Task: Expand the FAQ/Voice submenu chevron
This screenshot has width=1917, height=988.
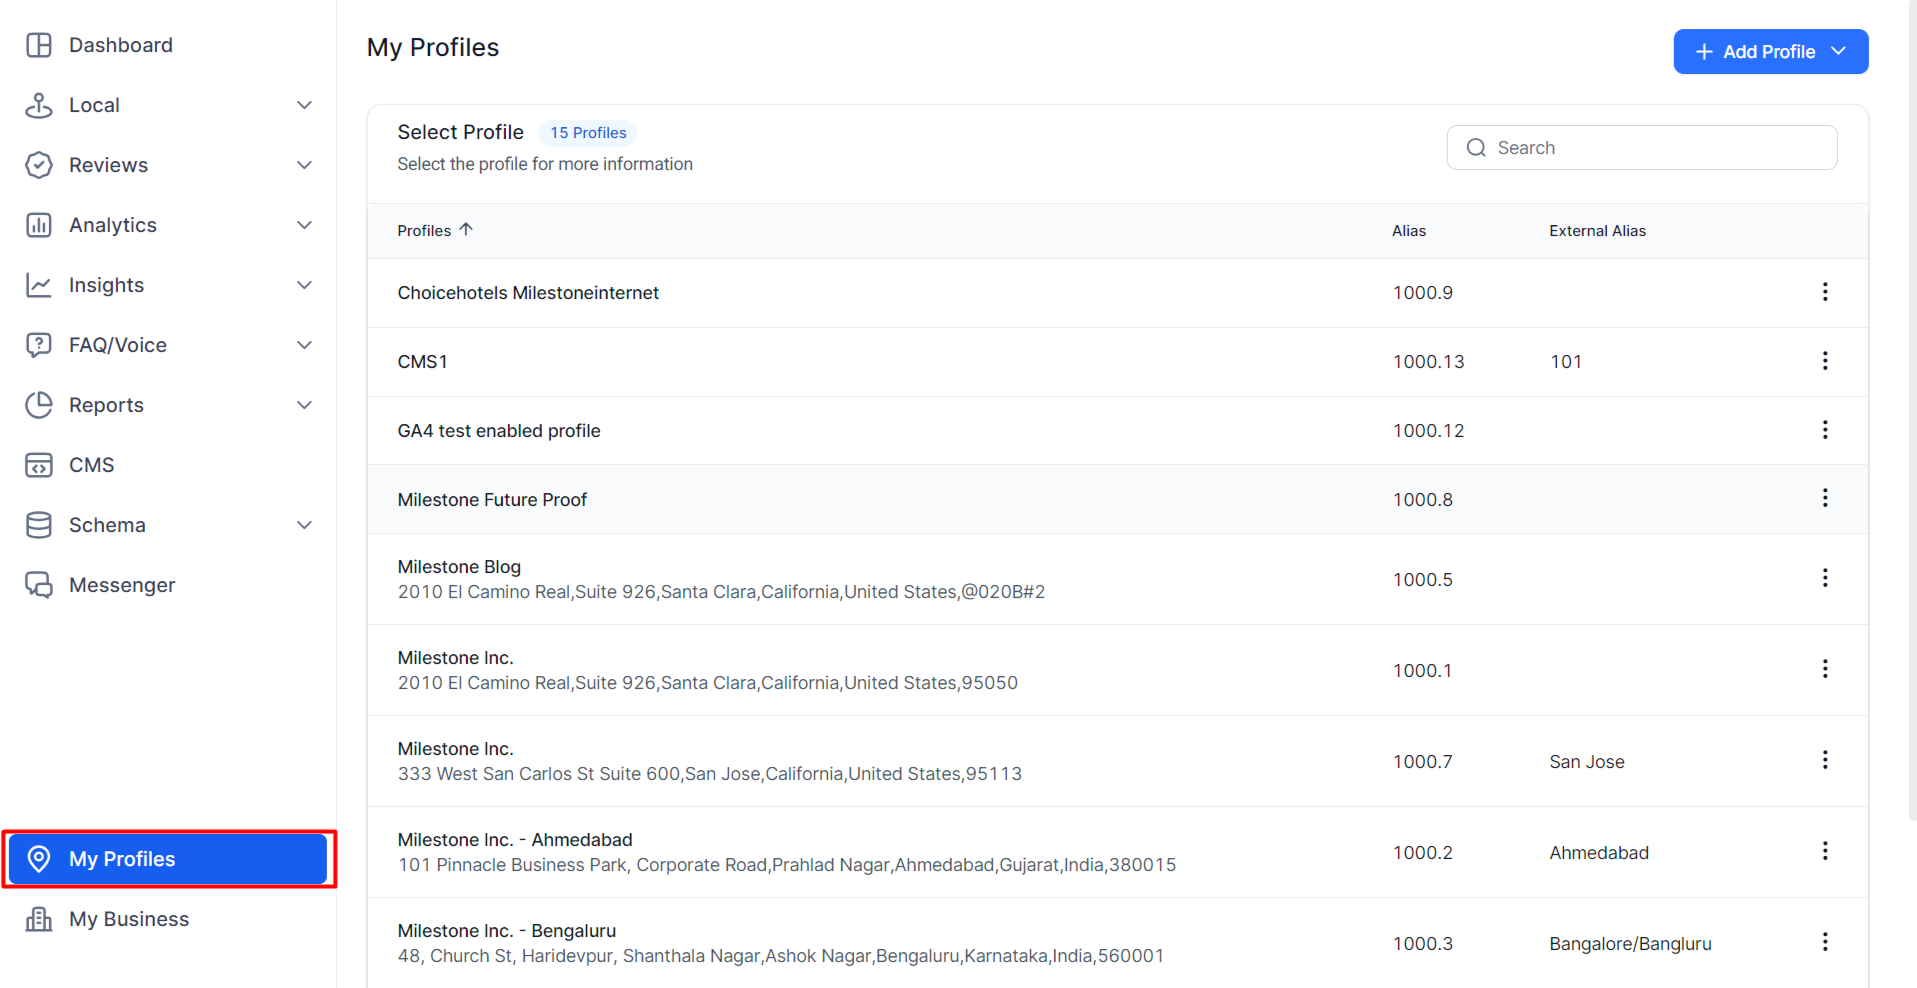Action: 305,345
